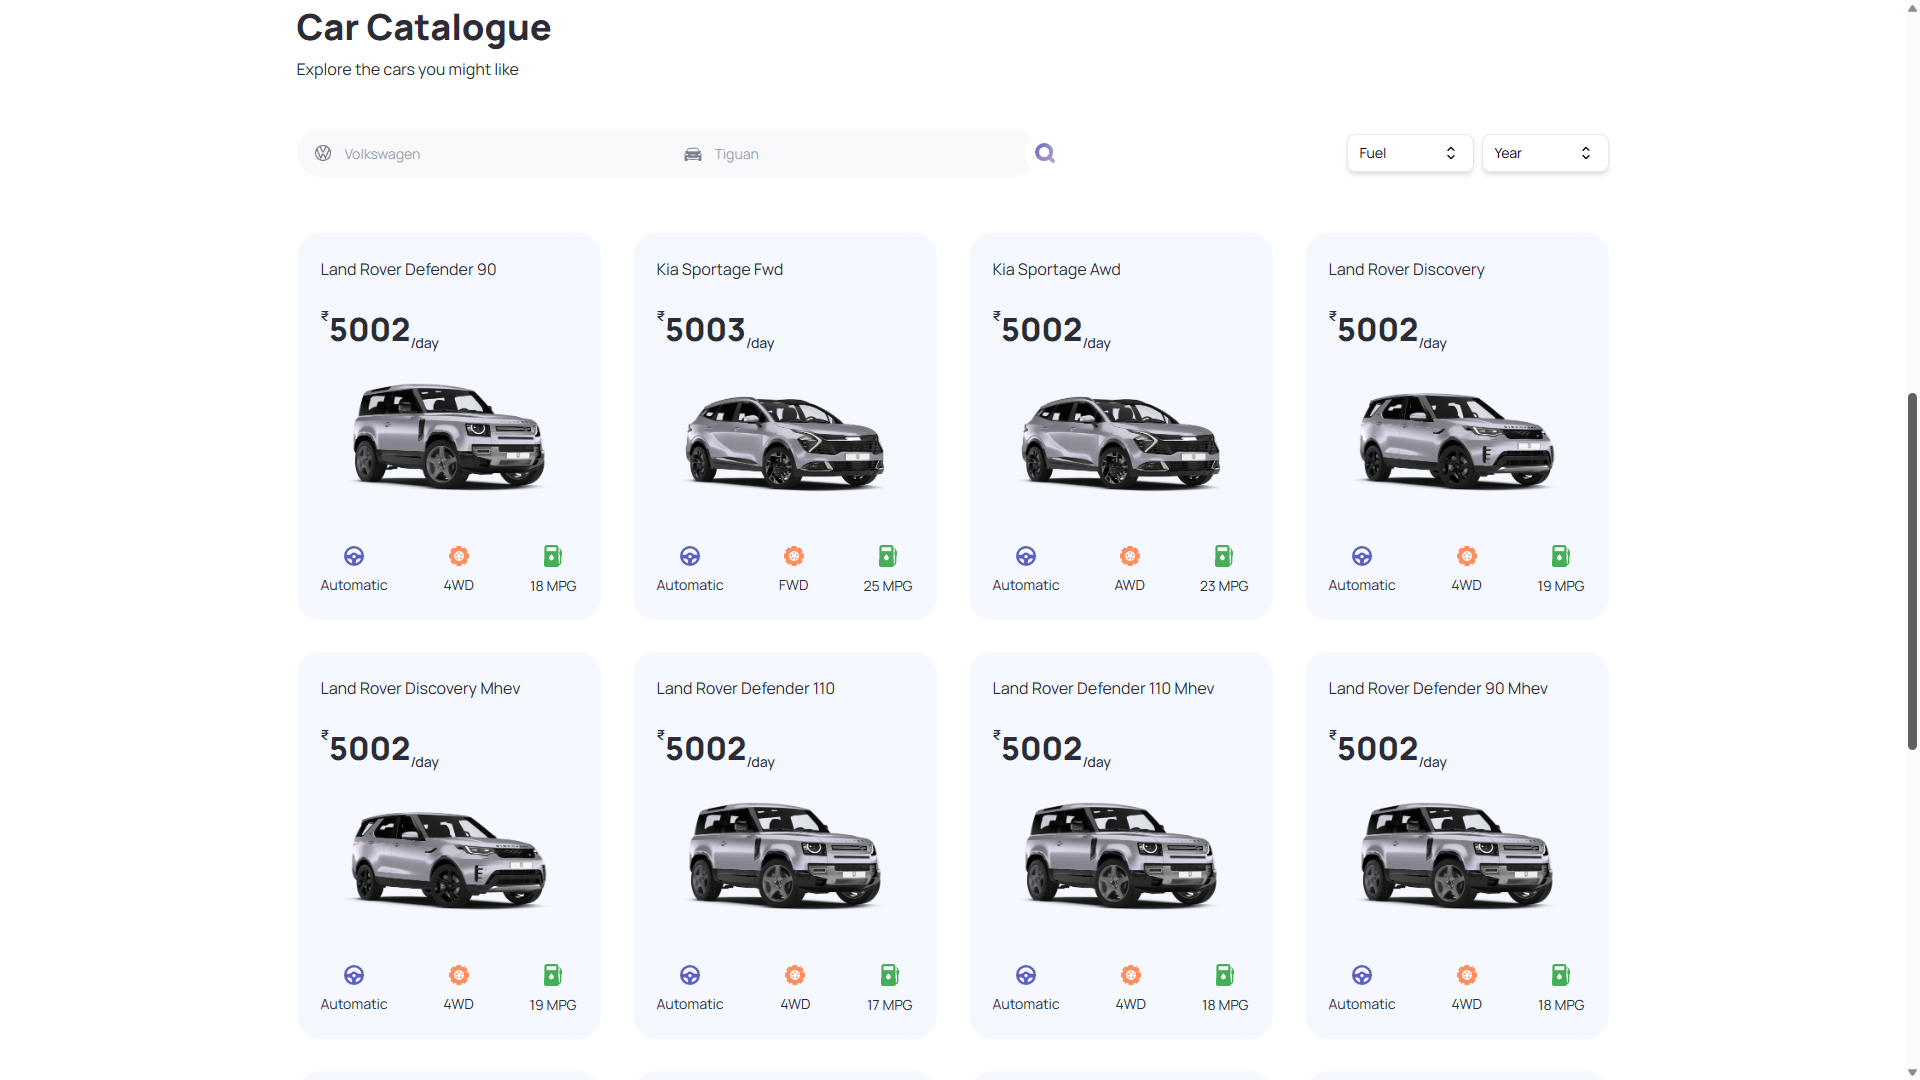The height and width of the screenshot is (1080, 1920).
Task: Select the Land Rover Defender 90 card
Action: [448, 425]
